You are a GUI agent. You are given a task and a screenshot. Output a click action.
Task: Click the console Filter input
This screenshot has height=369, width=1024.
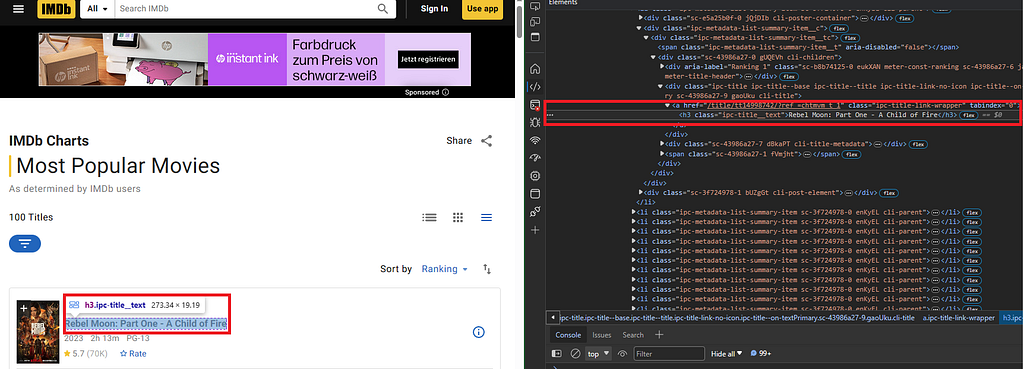pyautogui.click(x=670, y=353)
